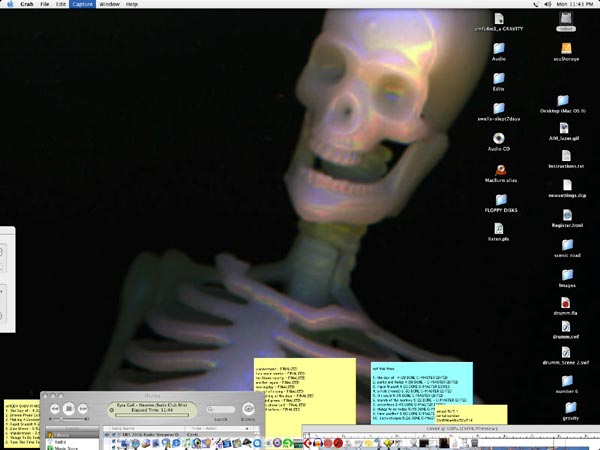The height and width of the screenshot is (450, 600).
Task: Open the highlighted Capture menu
Action: [82, 4]
